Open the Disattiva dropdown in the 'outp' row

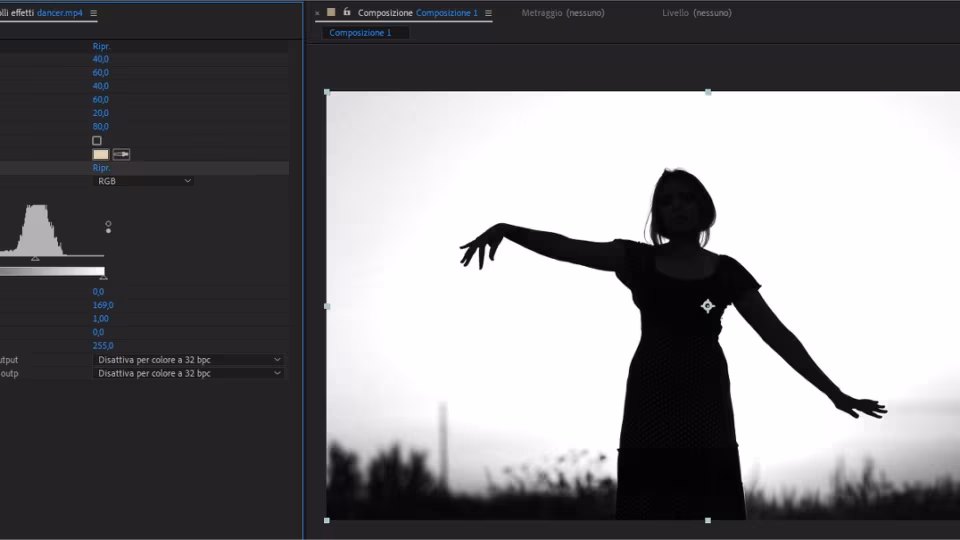point(187,373)
